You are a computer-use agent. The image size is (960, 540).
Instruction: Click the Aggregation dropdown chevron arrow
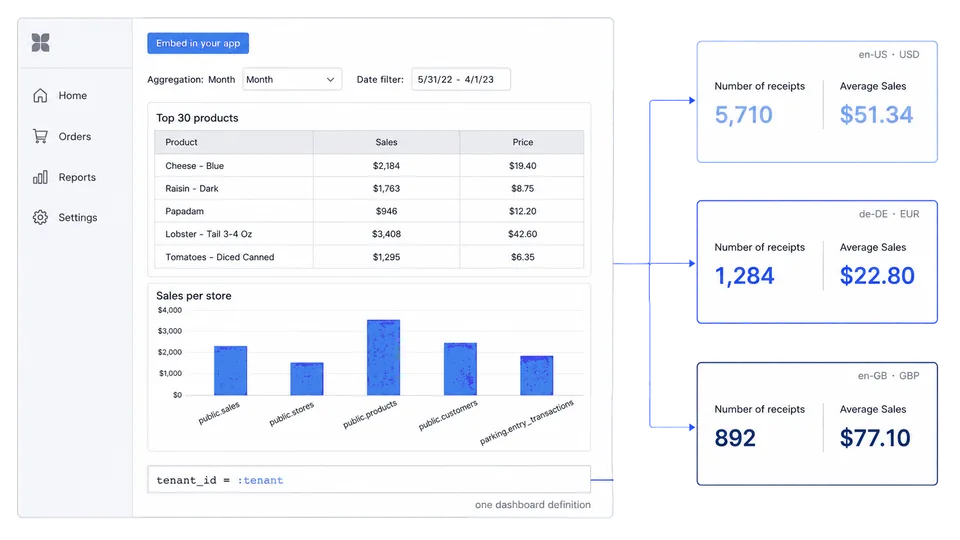coord(330,80)
